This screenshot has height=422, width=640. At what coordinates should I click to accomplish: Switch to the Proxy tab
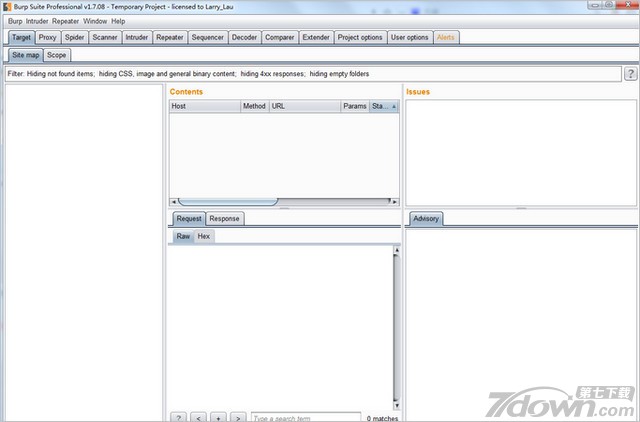click(48, 38)
